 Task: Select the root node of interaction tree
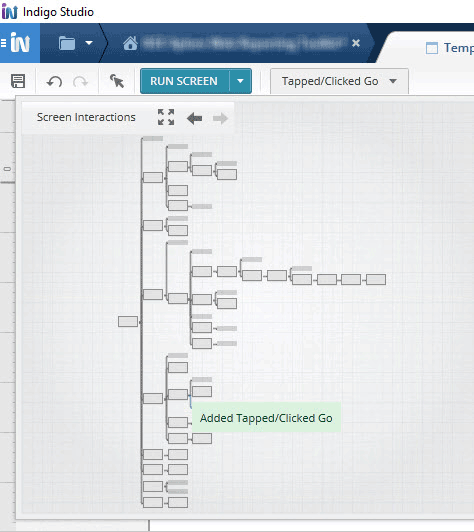coord(128,321)
